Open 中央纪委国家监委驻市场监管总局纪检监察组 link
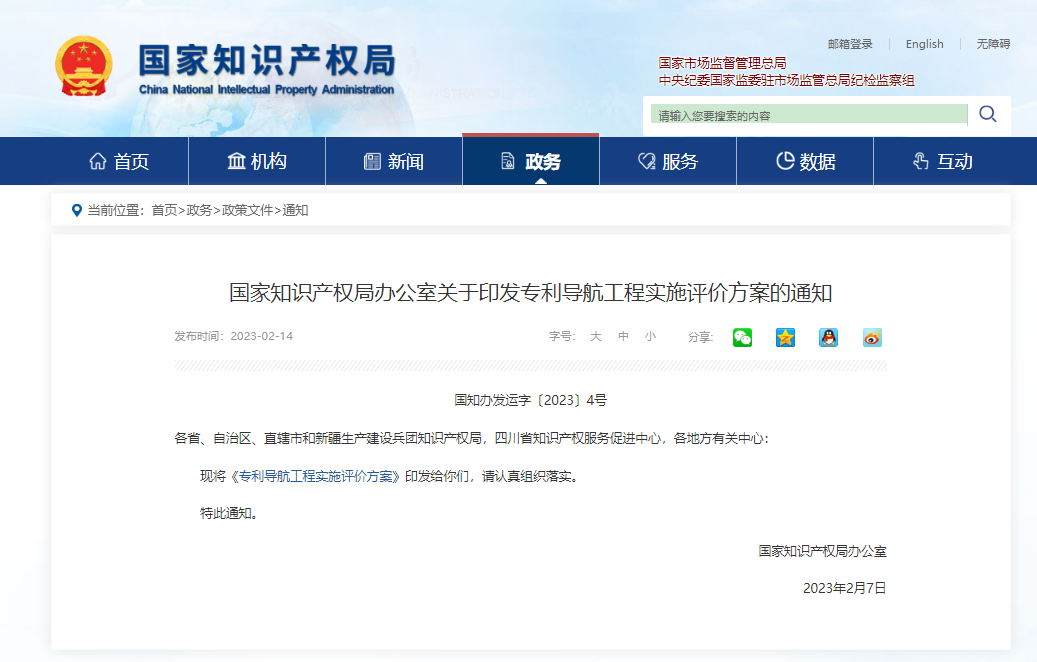1037x662 pixels. click(786, 80)
